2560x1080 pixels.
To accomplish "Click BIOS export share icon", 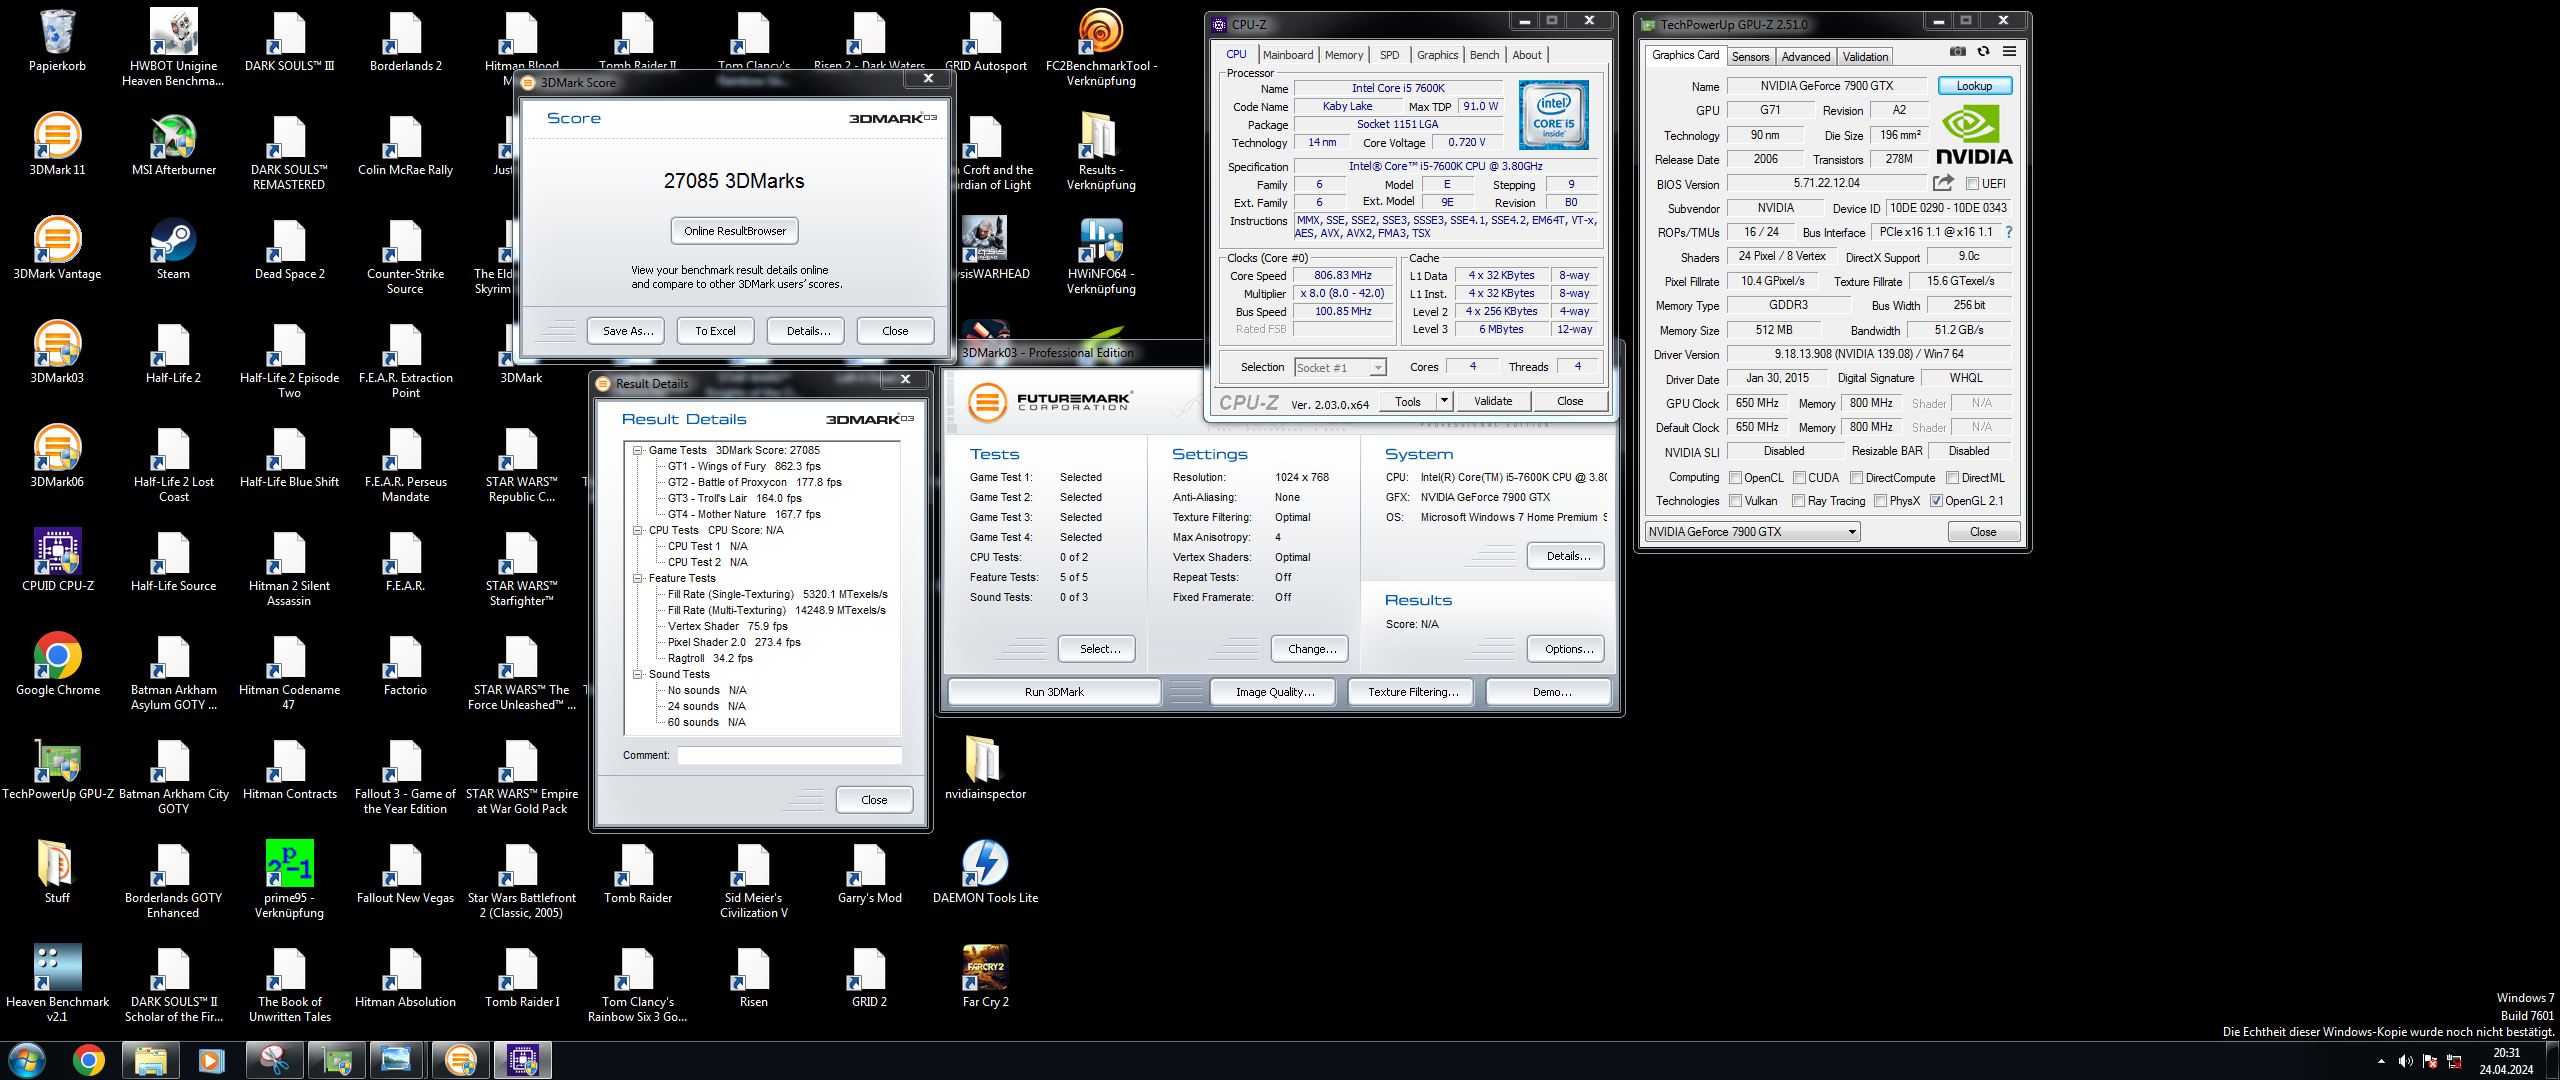I will 1943,183.
